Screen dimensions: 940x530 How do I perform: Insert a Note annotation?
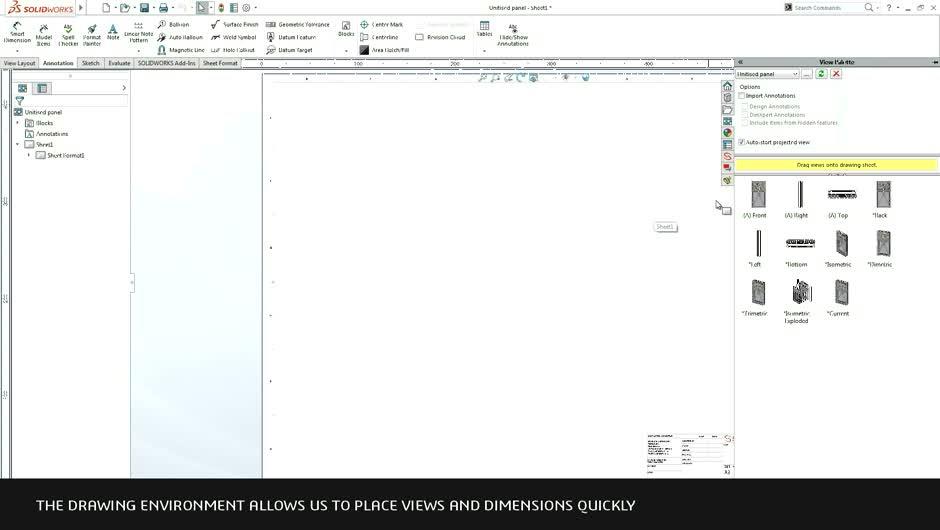[x=113, y=32]
